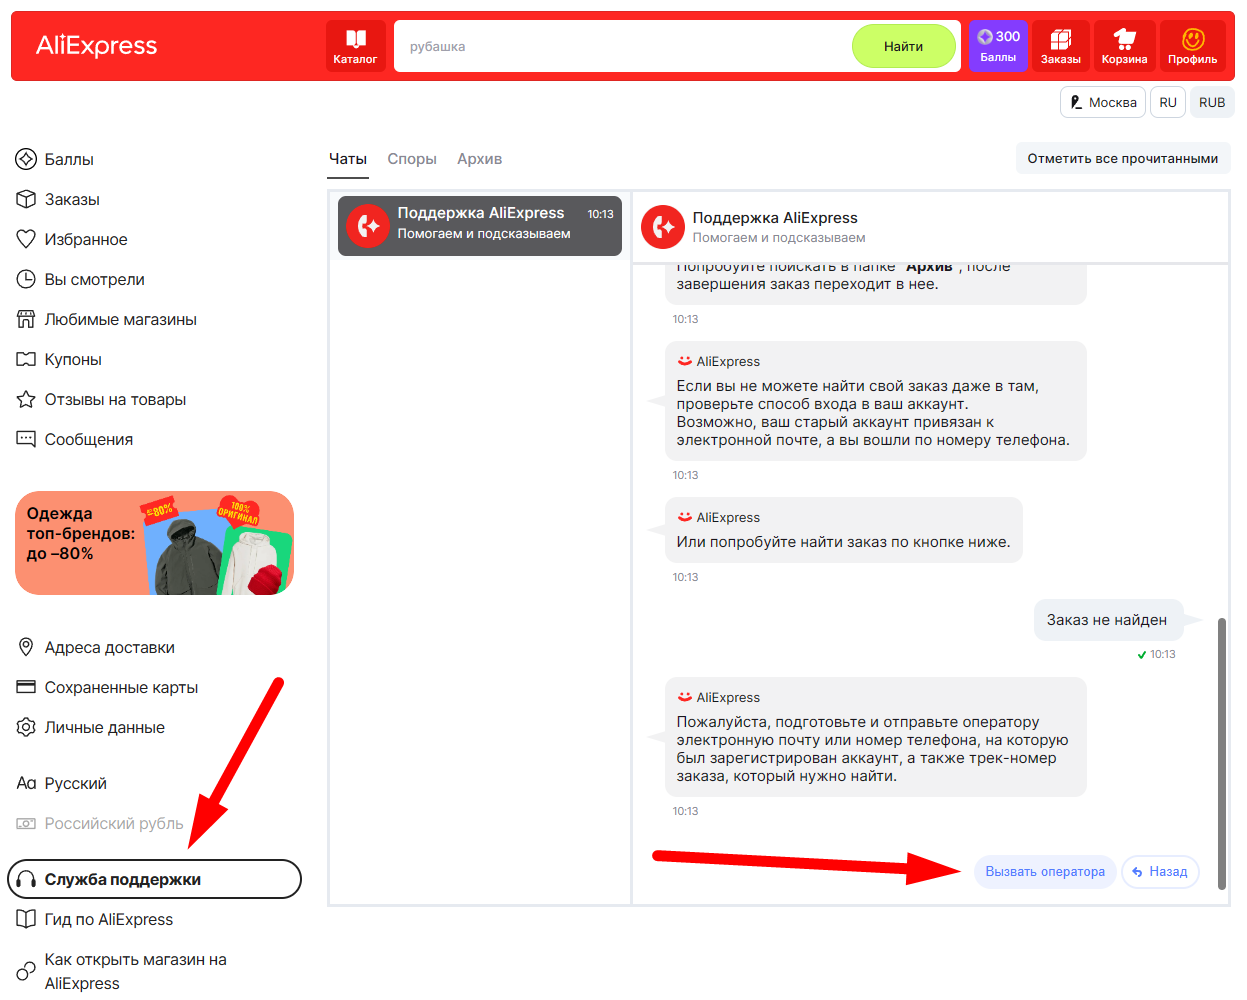Open the Москва city selector

coord(1102,102)
